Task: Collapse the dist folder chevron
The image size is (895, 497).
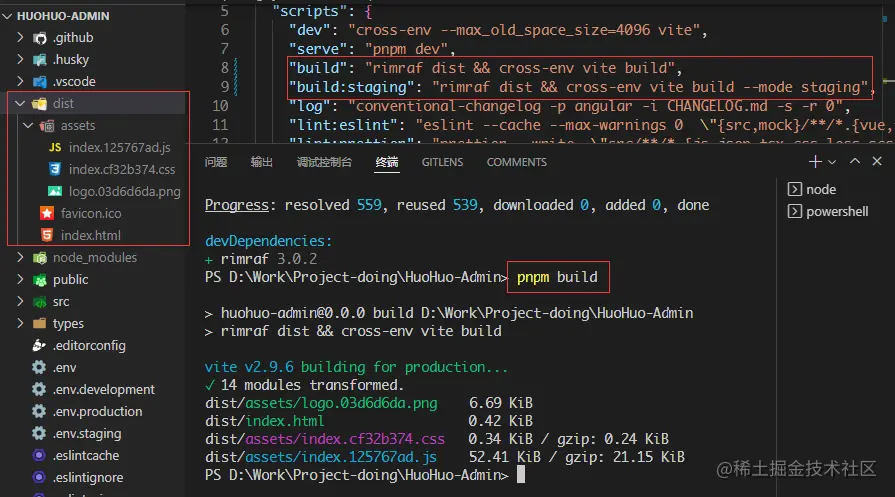Action: [20, 104]
